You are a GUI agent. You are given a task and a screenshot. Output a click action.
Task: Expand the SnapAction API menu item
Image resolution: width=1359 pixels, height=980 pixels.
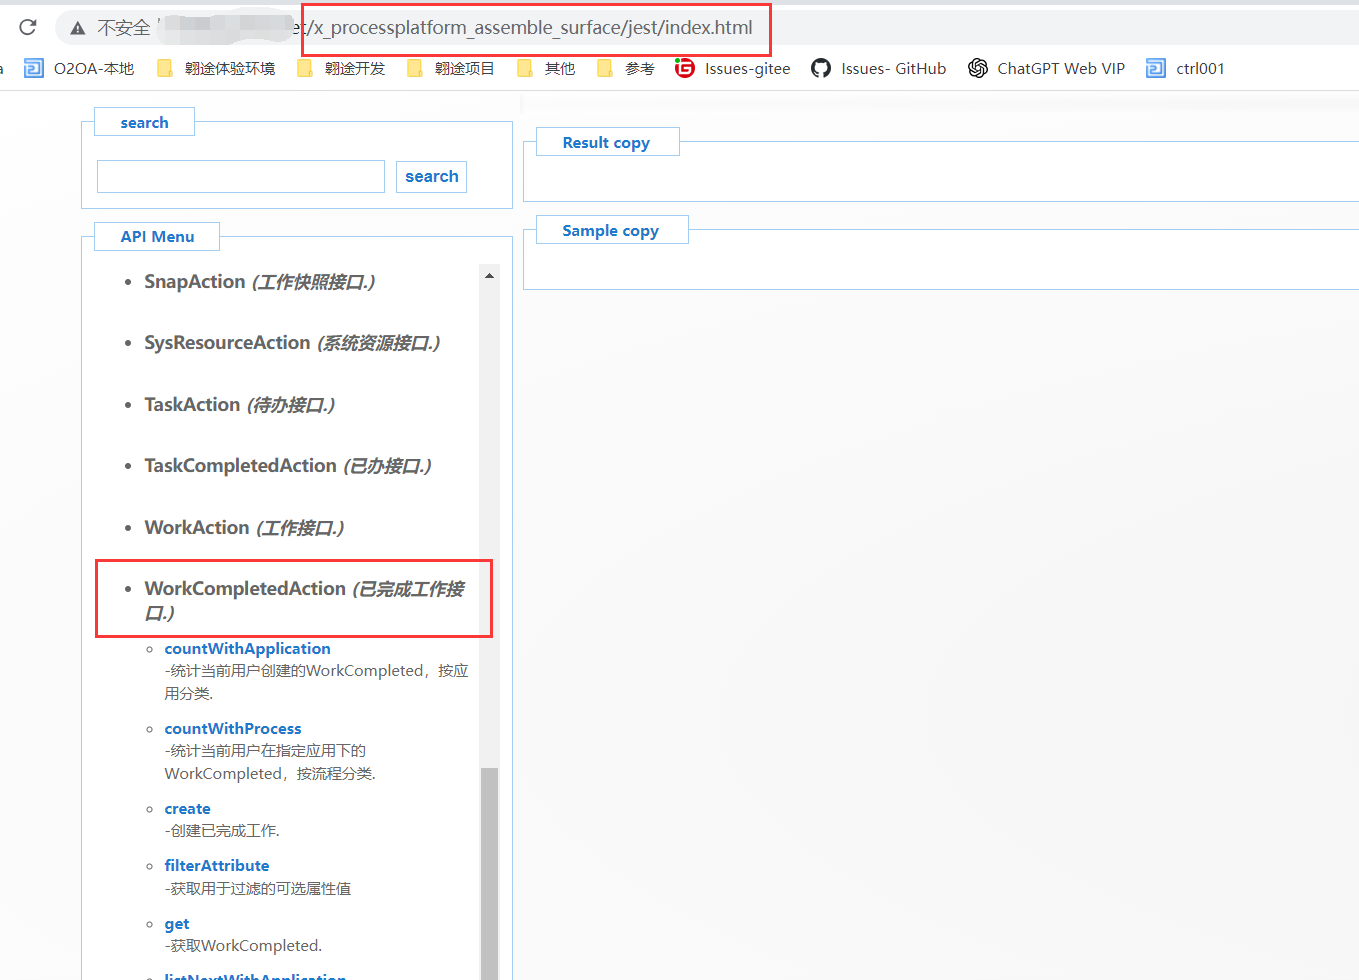pos(260,282)
